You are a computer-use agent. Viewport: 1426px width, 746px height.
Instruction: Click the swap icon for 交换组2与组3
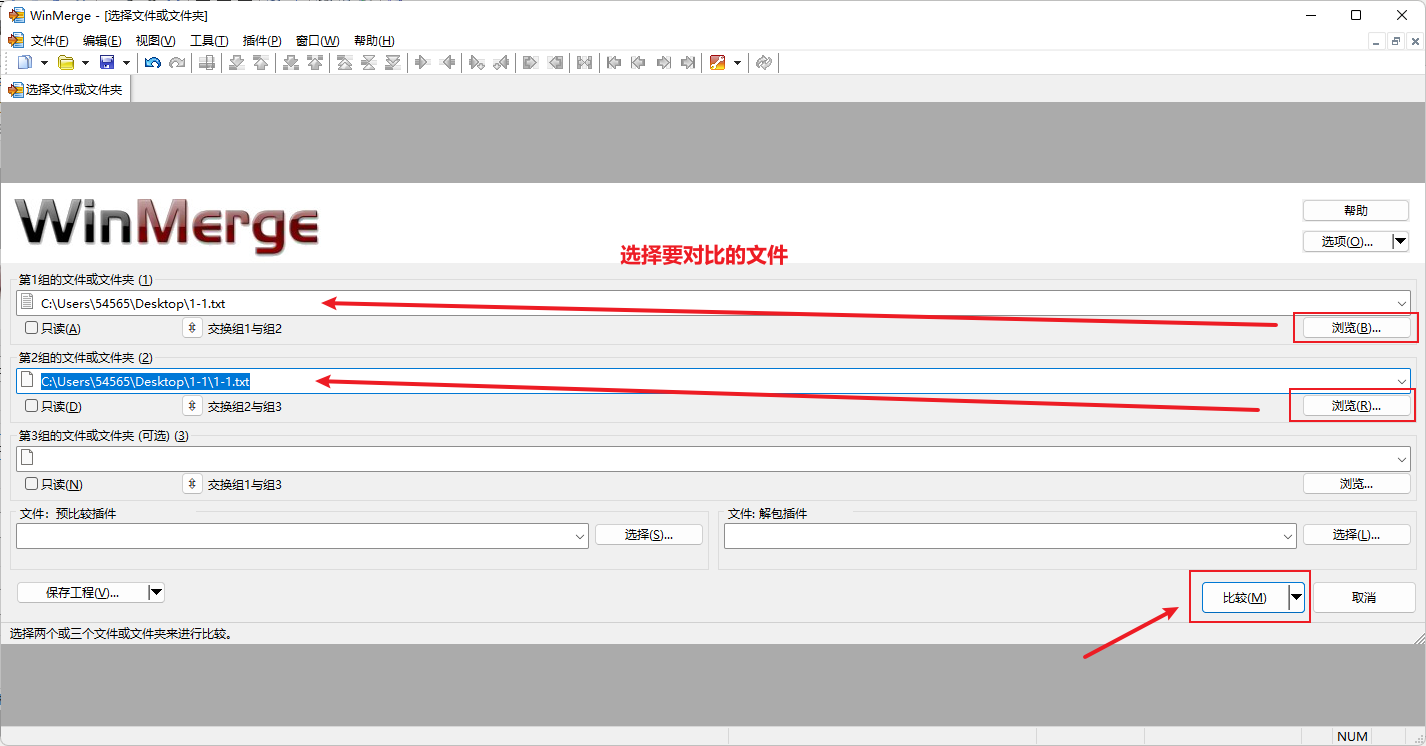pos(193,406)
